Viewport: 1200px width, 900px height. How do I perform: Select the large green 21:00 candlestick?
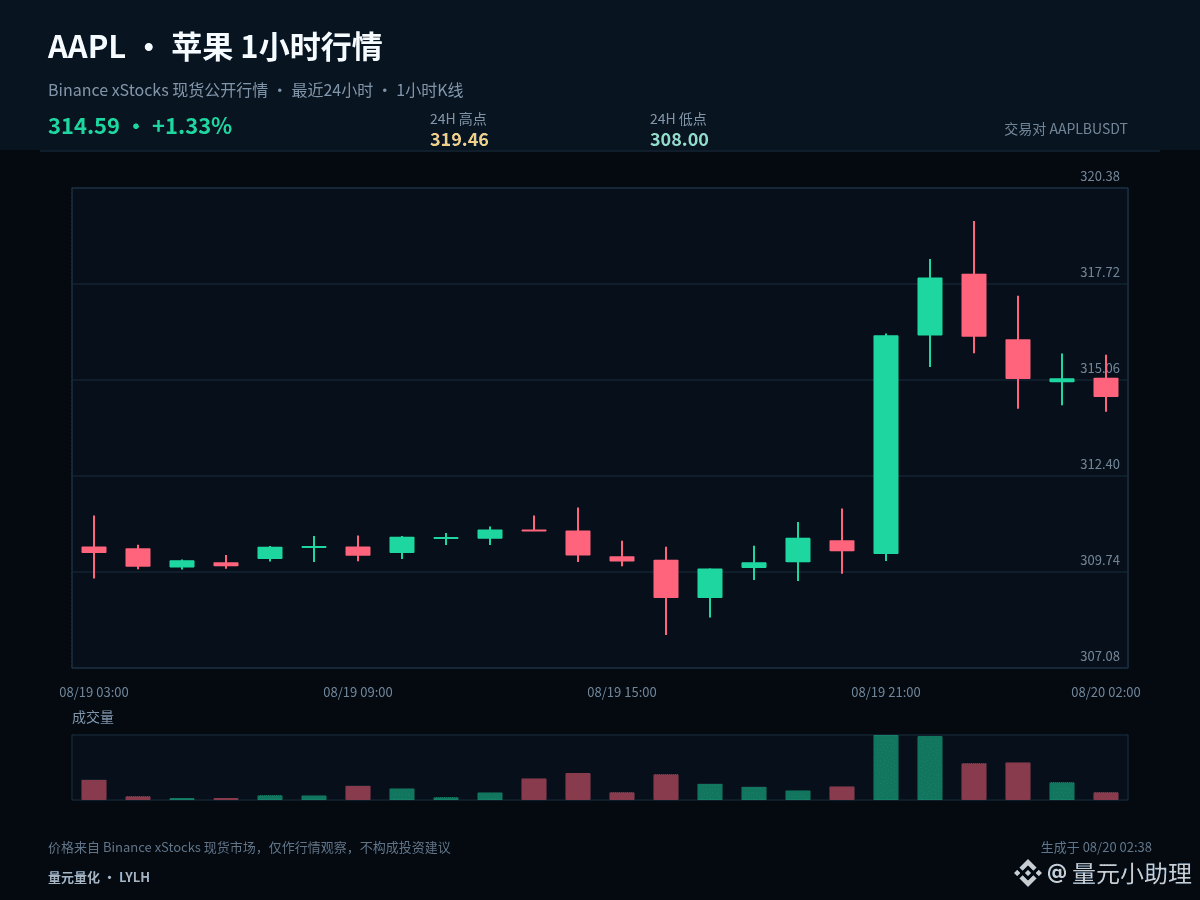click(886, 444)
